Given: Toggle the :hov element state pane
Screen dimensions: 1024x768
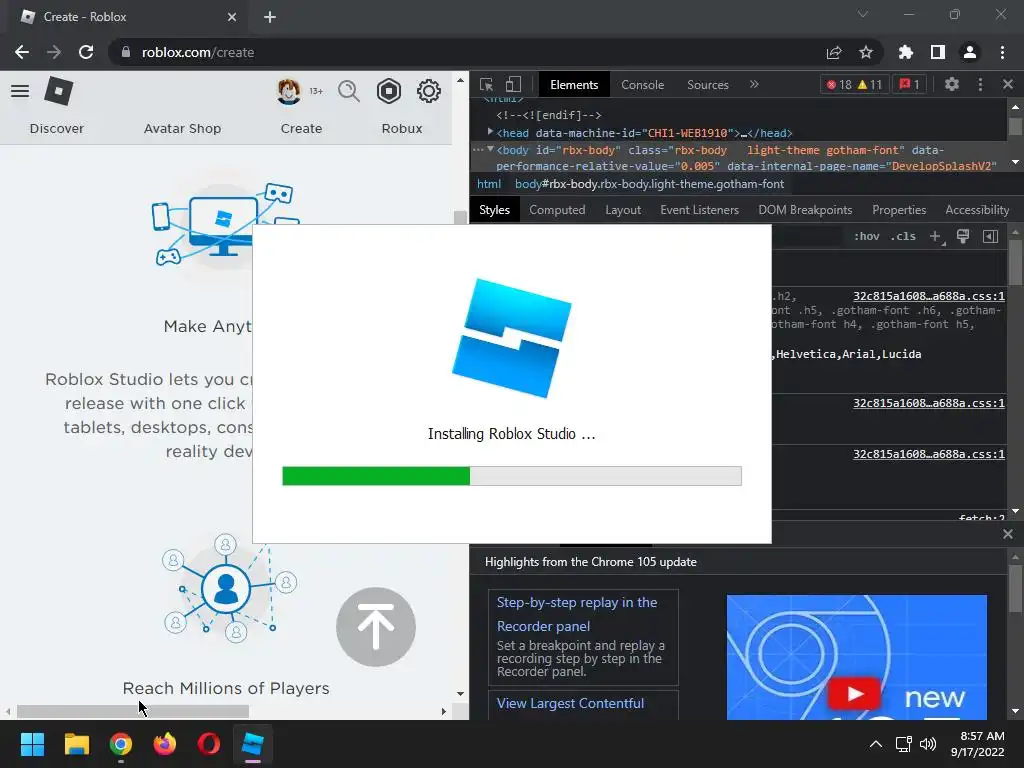Looking at the screenshot, I should pyautogui.click(x=867, y=236).
